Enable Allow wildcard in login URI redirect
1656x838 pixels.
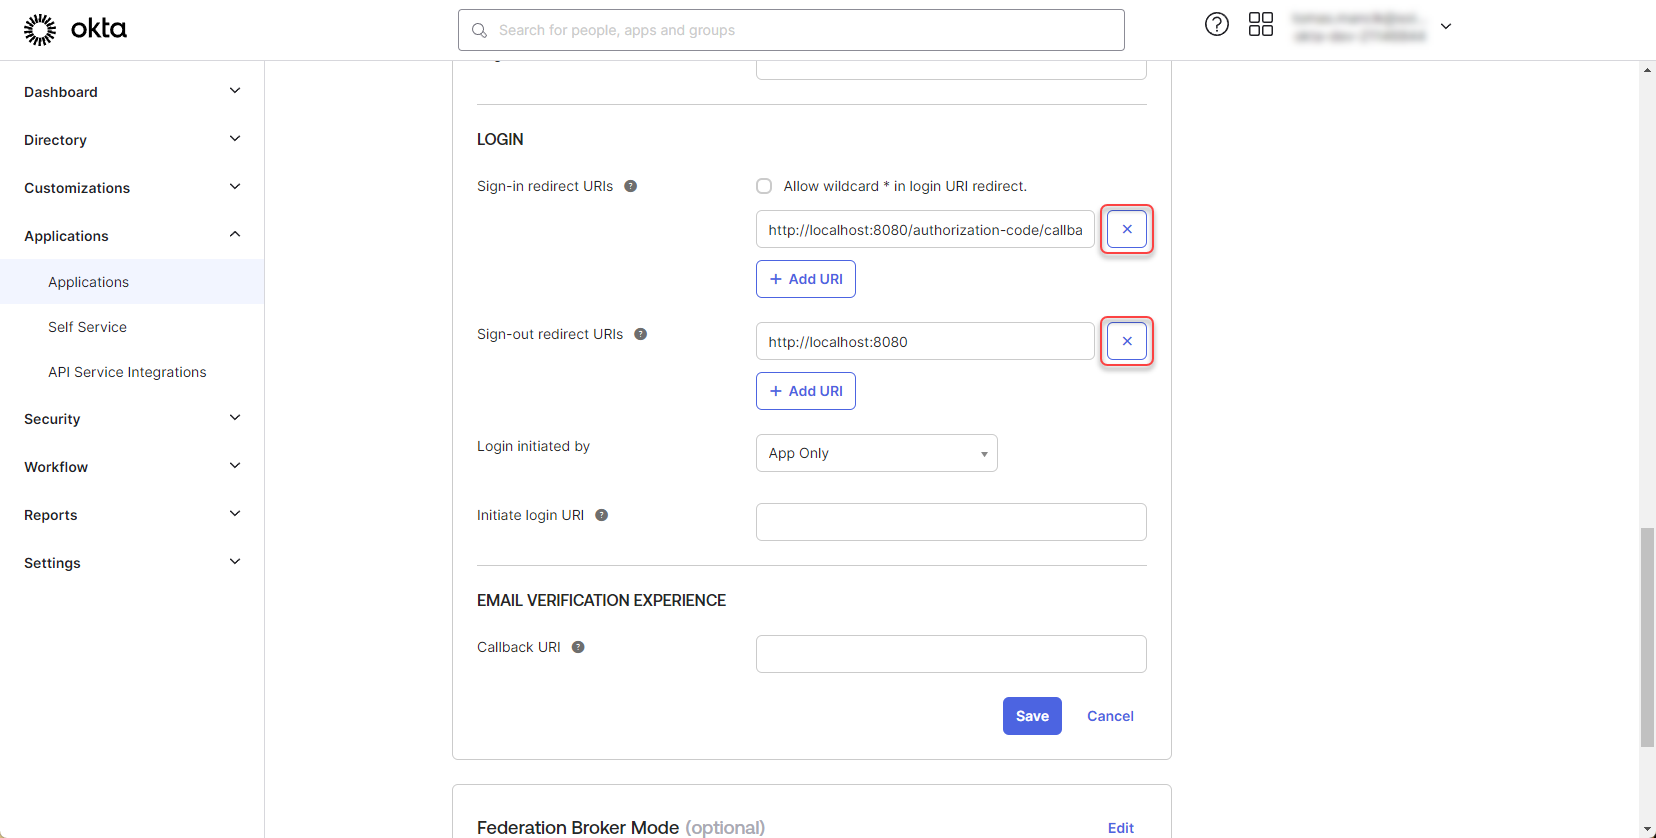point(764,186)
